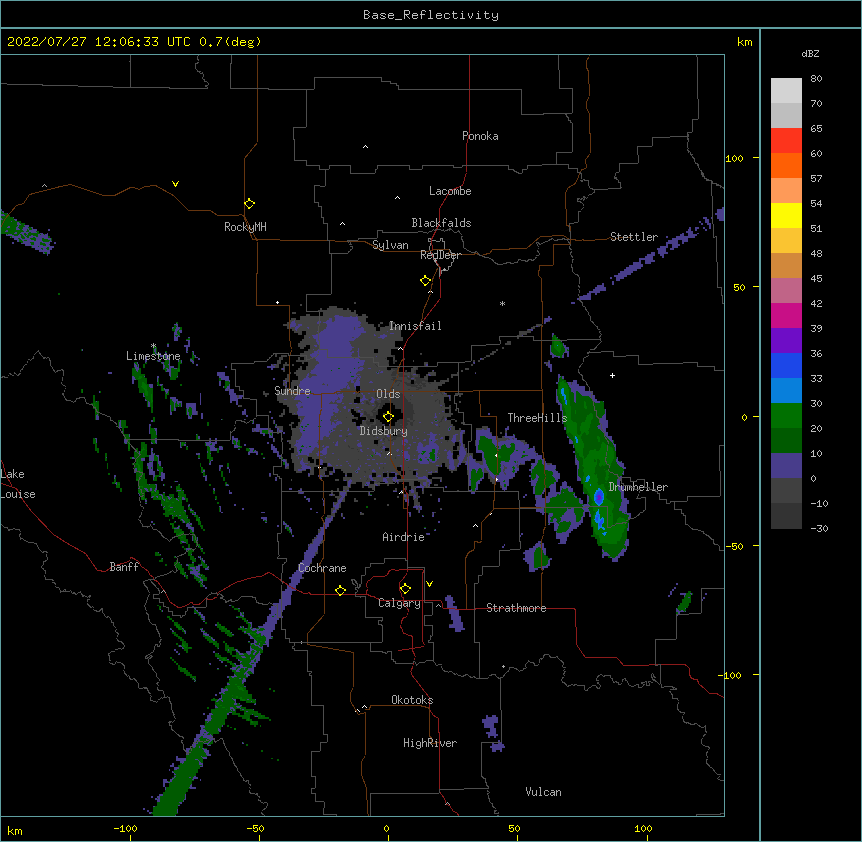Viewport: 862px width, 842px height.
Task: Click the white plus marker north of Drumheller
Action: point(612,375)
